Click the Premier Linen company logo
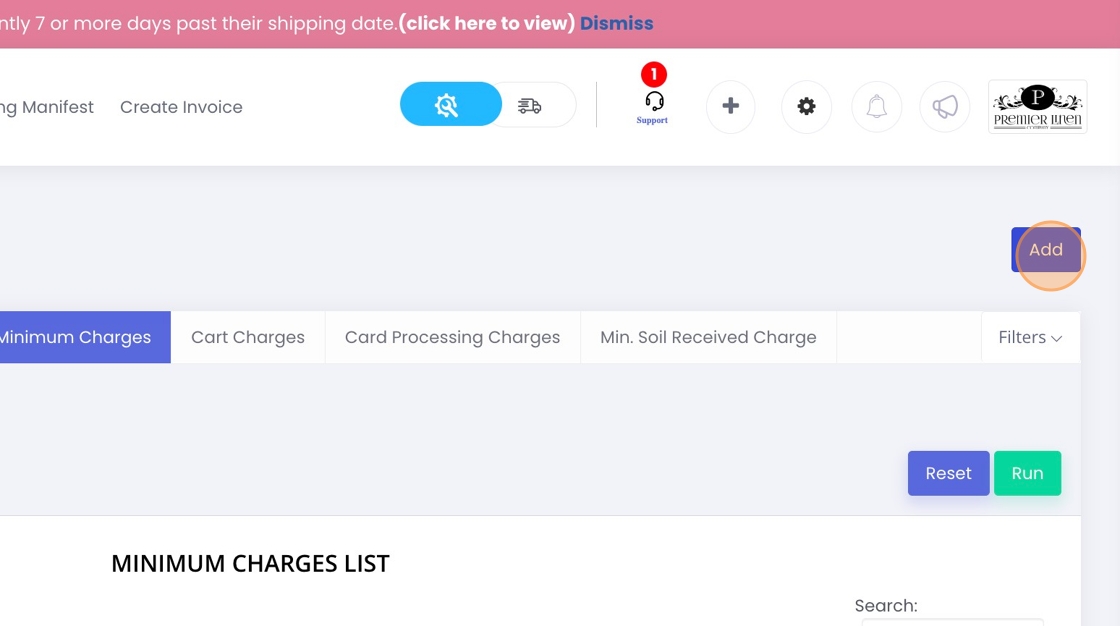This screenshot has width=1120, height=626. point(1037,106)
